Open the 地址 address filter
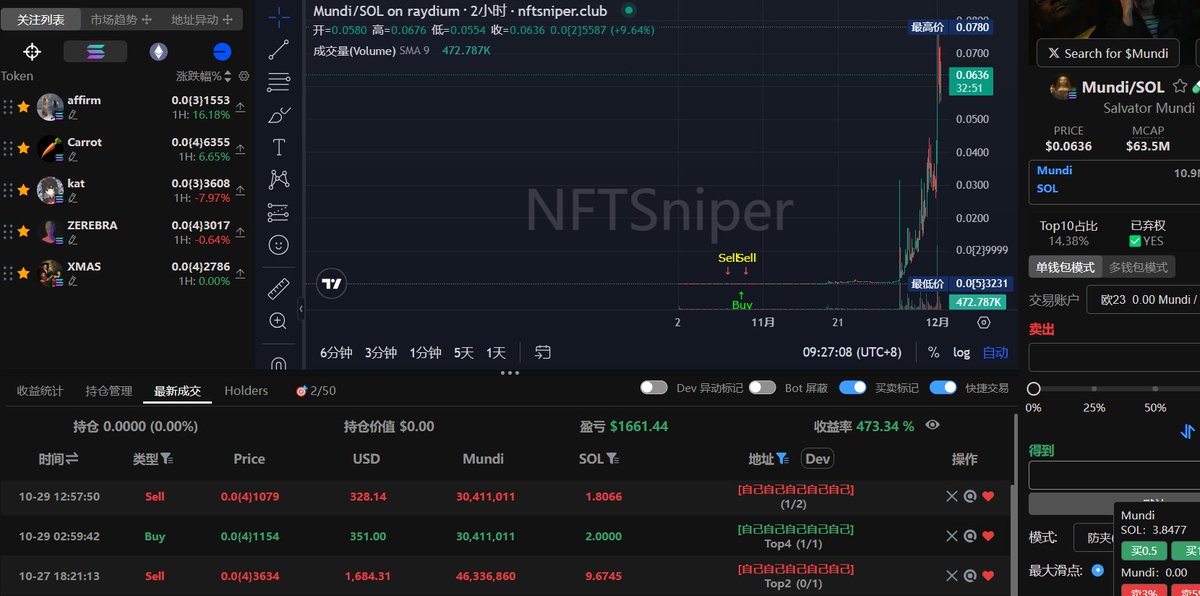The height and width of the screenshot is (596, 1200). point(782,459)
